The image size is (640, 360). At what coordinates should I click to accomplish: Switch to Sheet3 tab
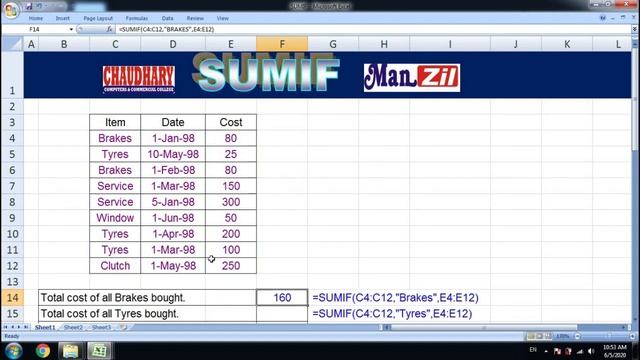point(101,327)
